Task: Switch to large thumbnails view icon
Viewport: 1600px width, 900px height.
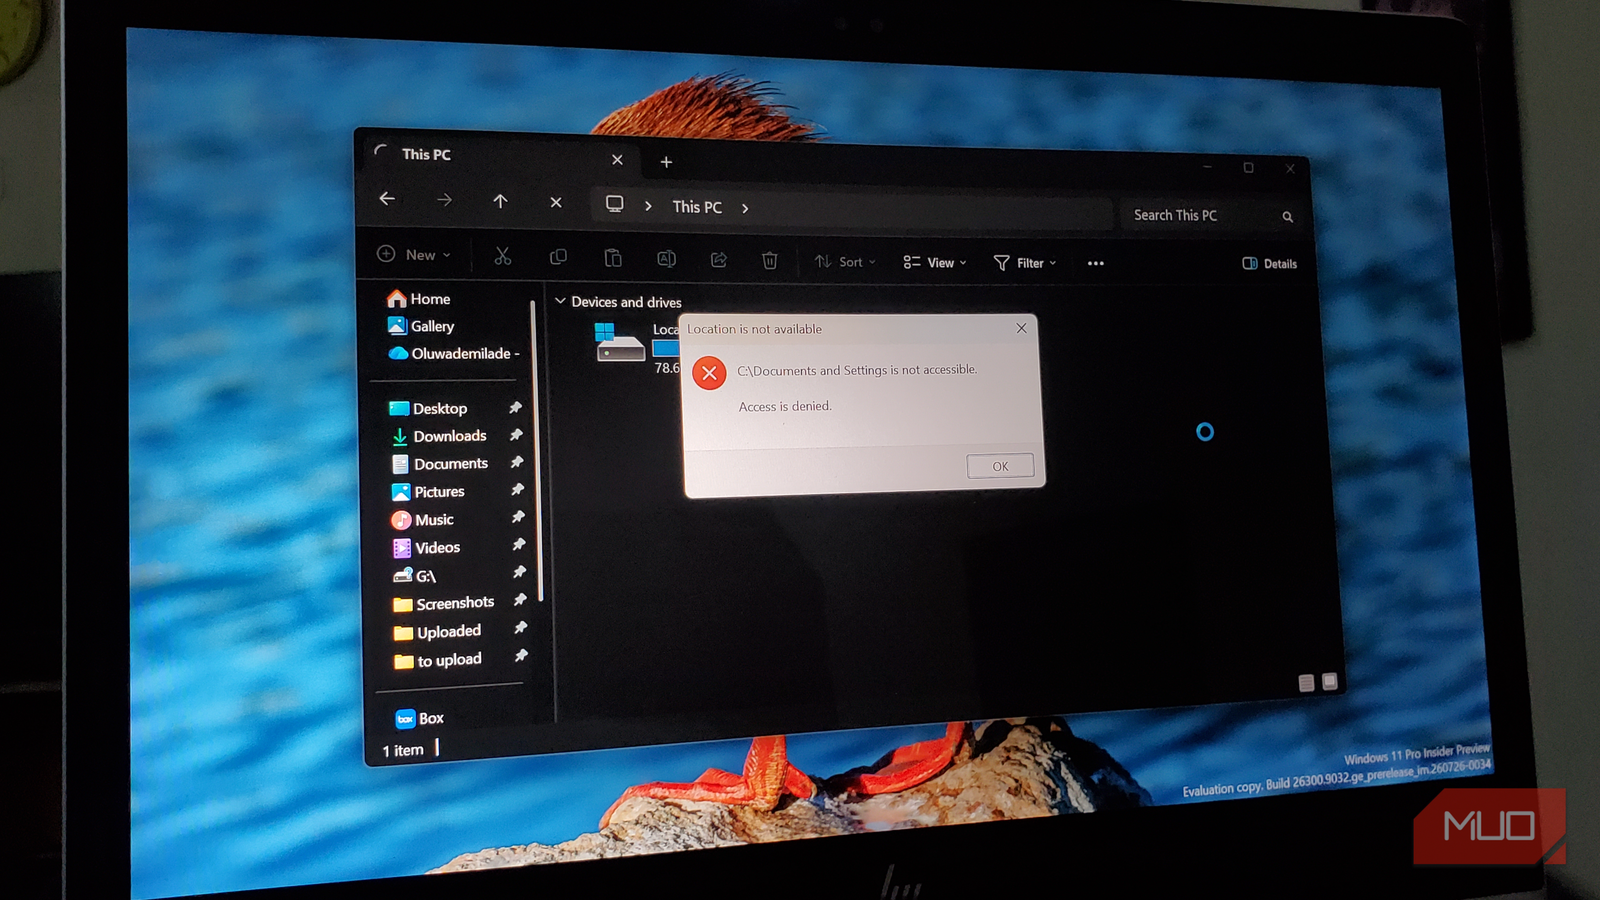Action: [1330, 681]
